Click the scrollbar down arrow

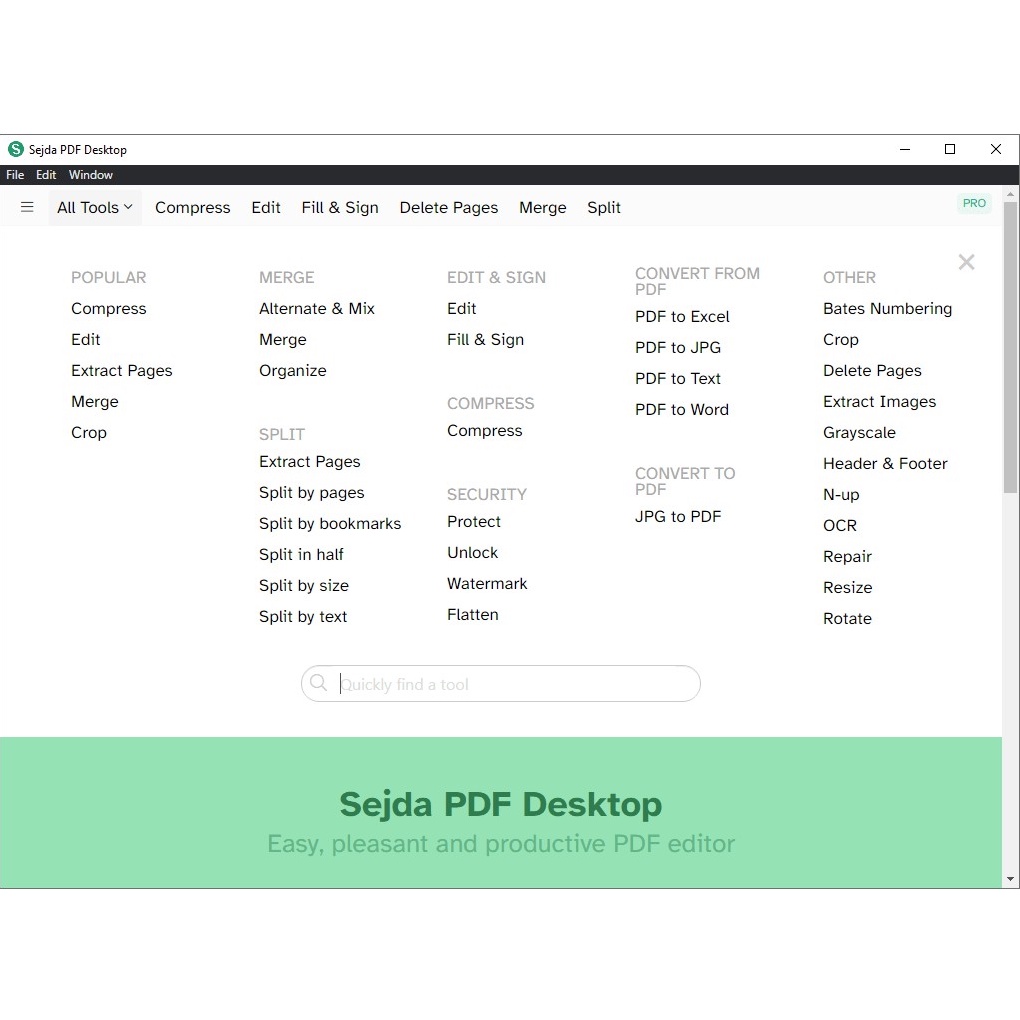(x=1011, y=879)
